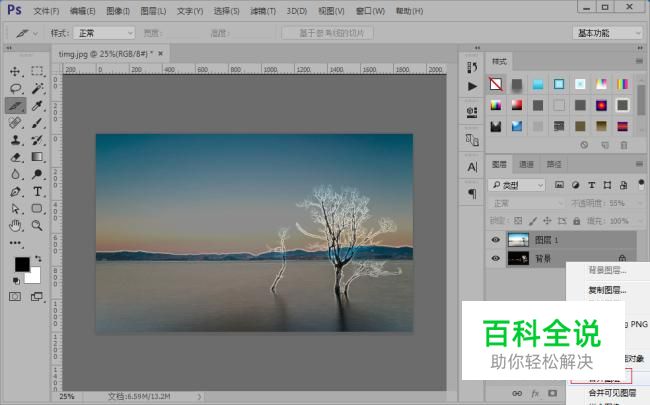Choose 背景图层... from context menu

click(x=607, y=270)
